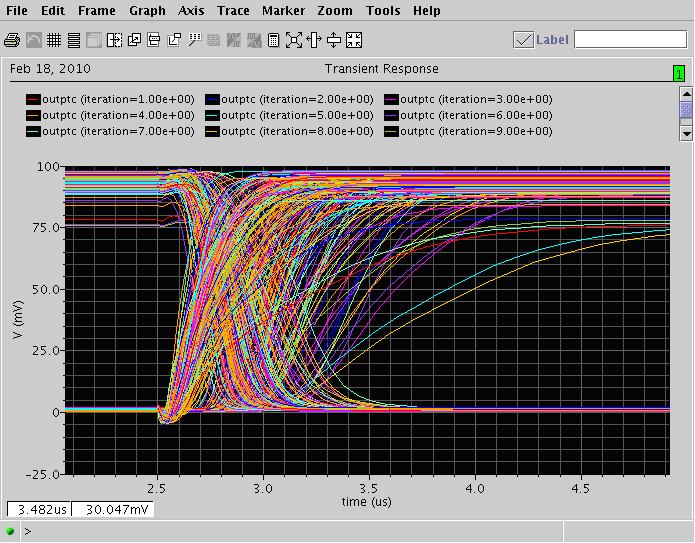
Task: Open the Trace menu
Action: (233, 11)
